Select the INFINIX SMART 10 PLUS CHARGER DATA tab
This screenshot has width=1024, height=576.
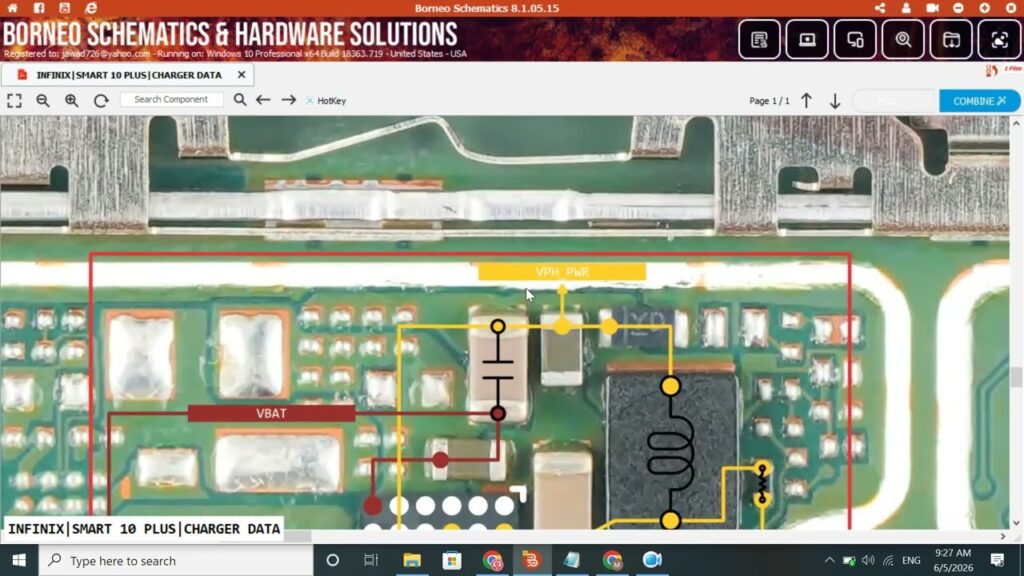coord(128,75)
